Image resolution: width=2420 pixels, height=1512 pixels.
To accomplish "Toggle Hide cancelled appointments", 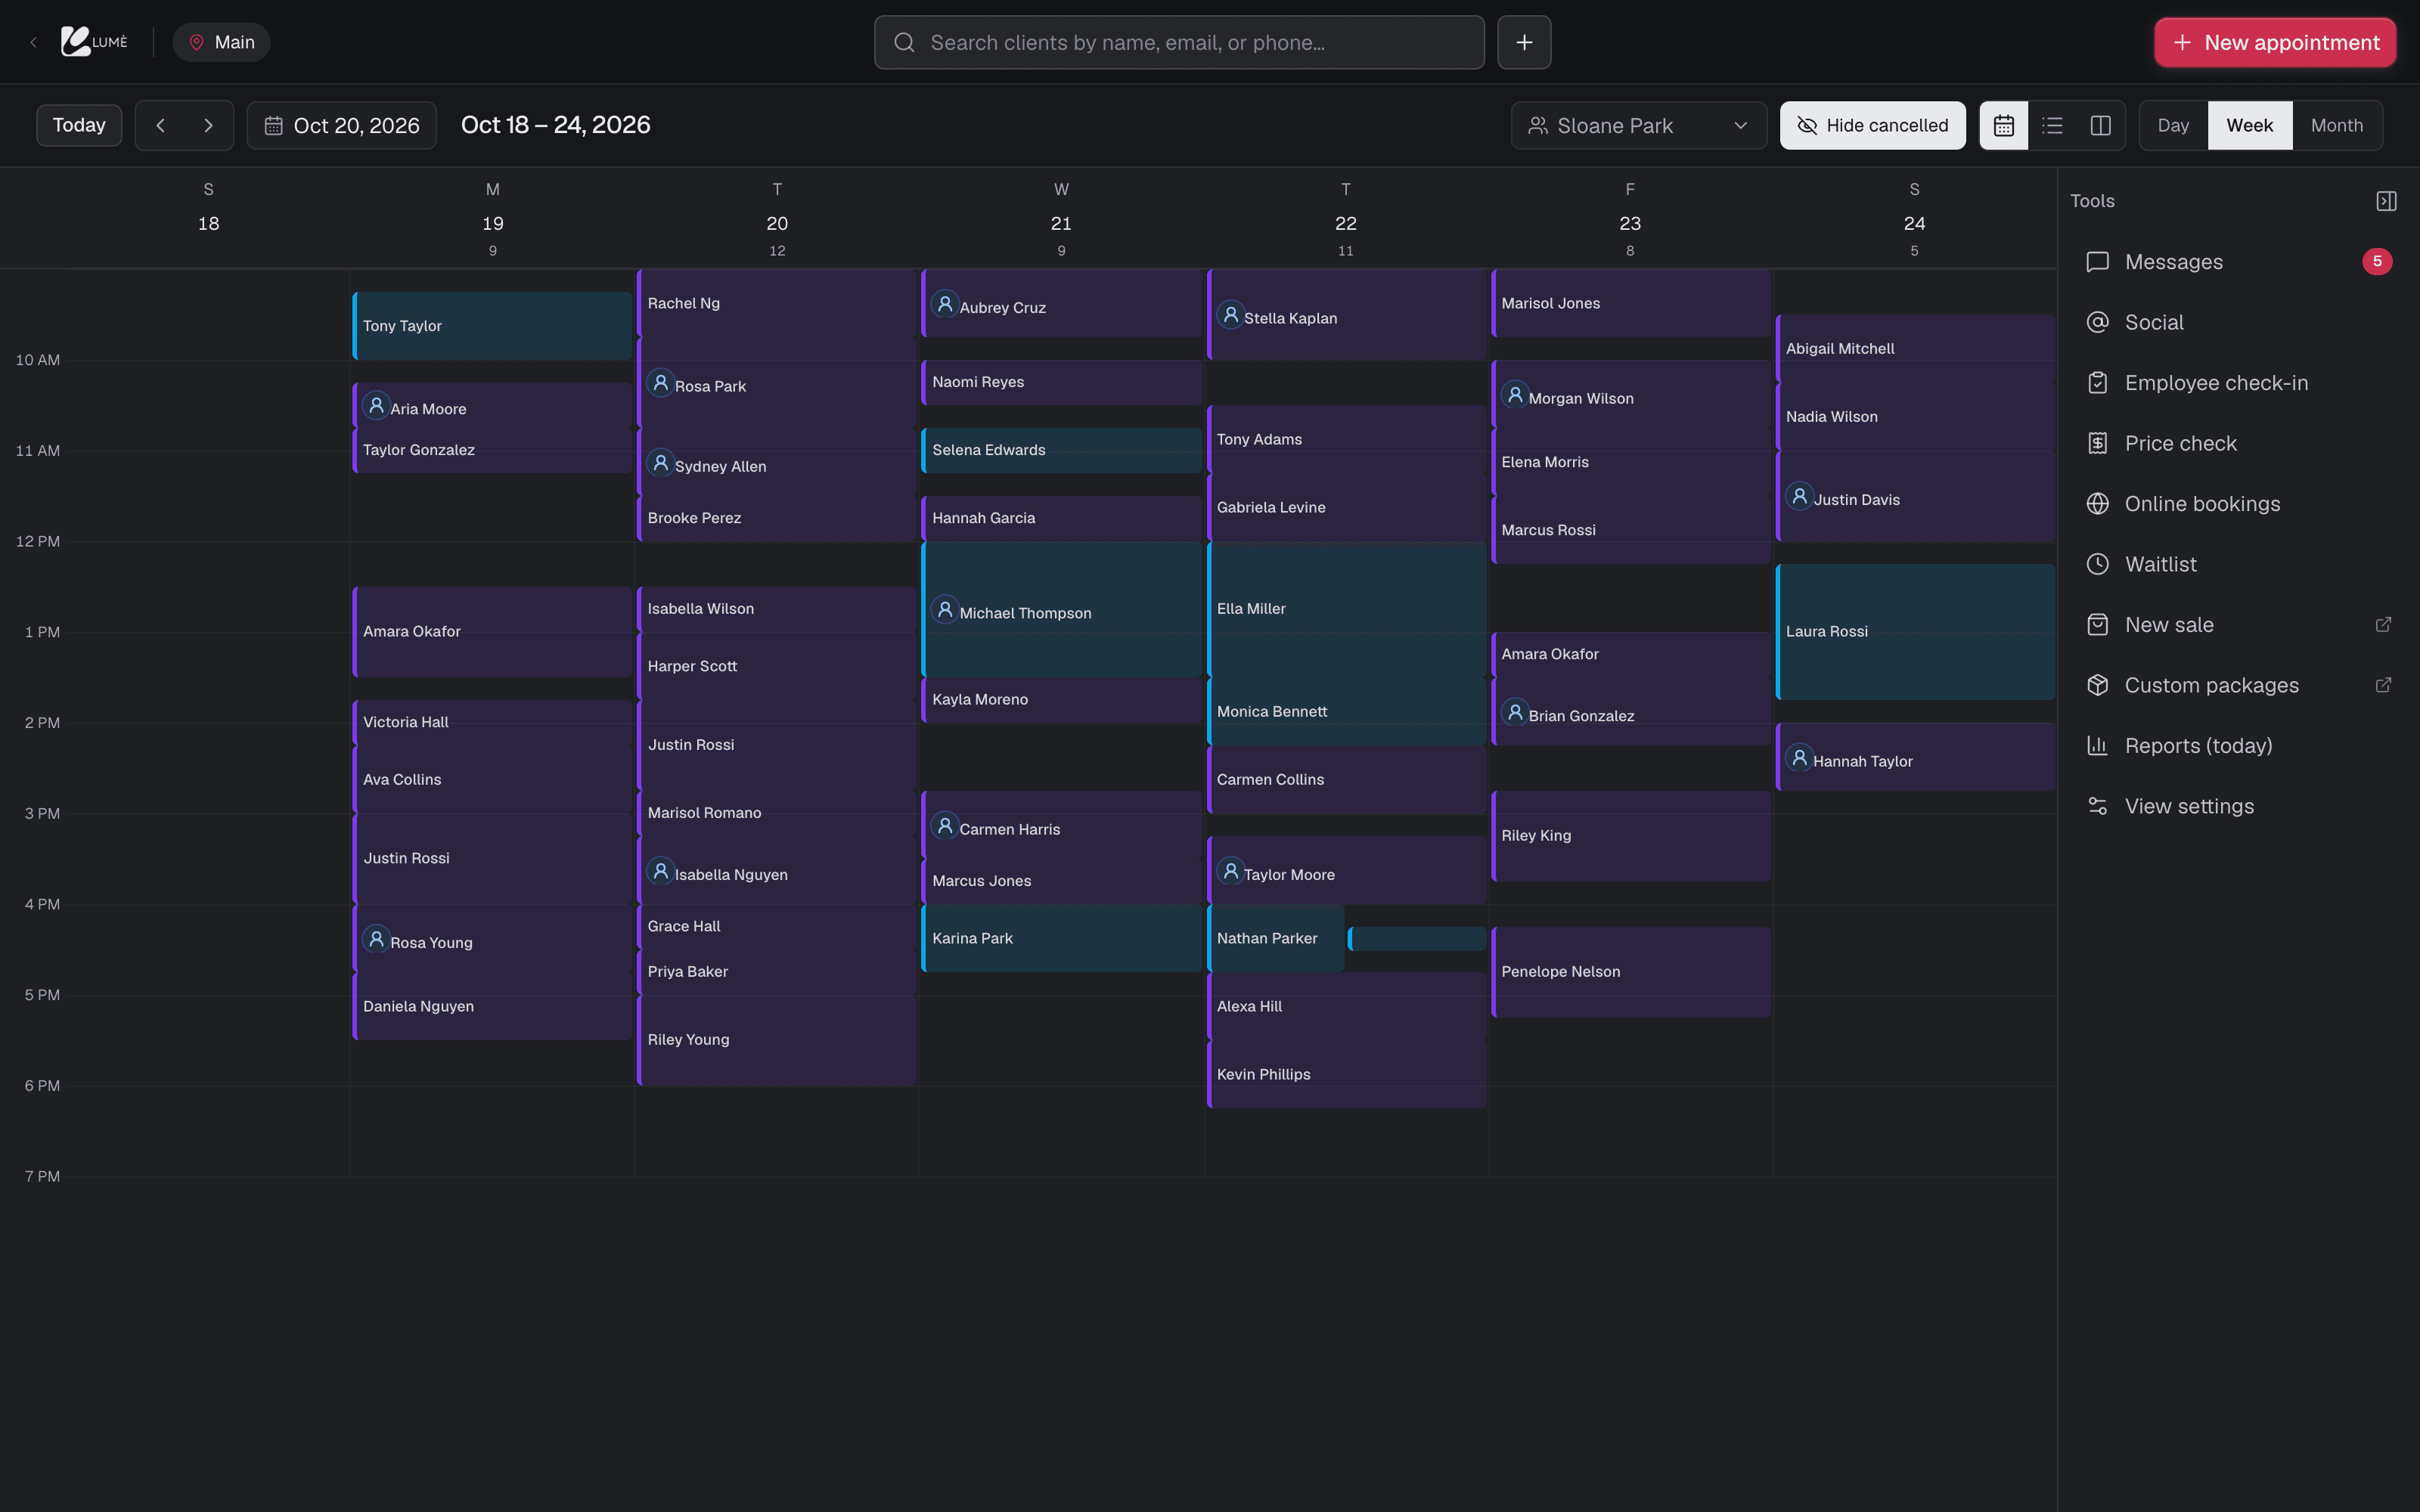I will pyautogui.click(x=1872, y=125).
